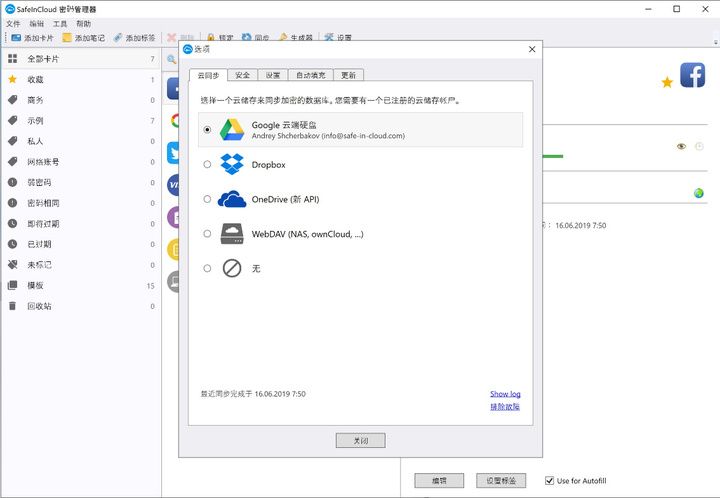Click the 同步 sync toolbar icon
This screenshot has width=720, height=498.
(x=247, y=38)
